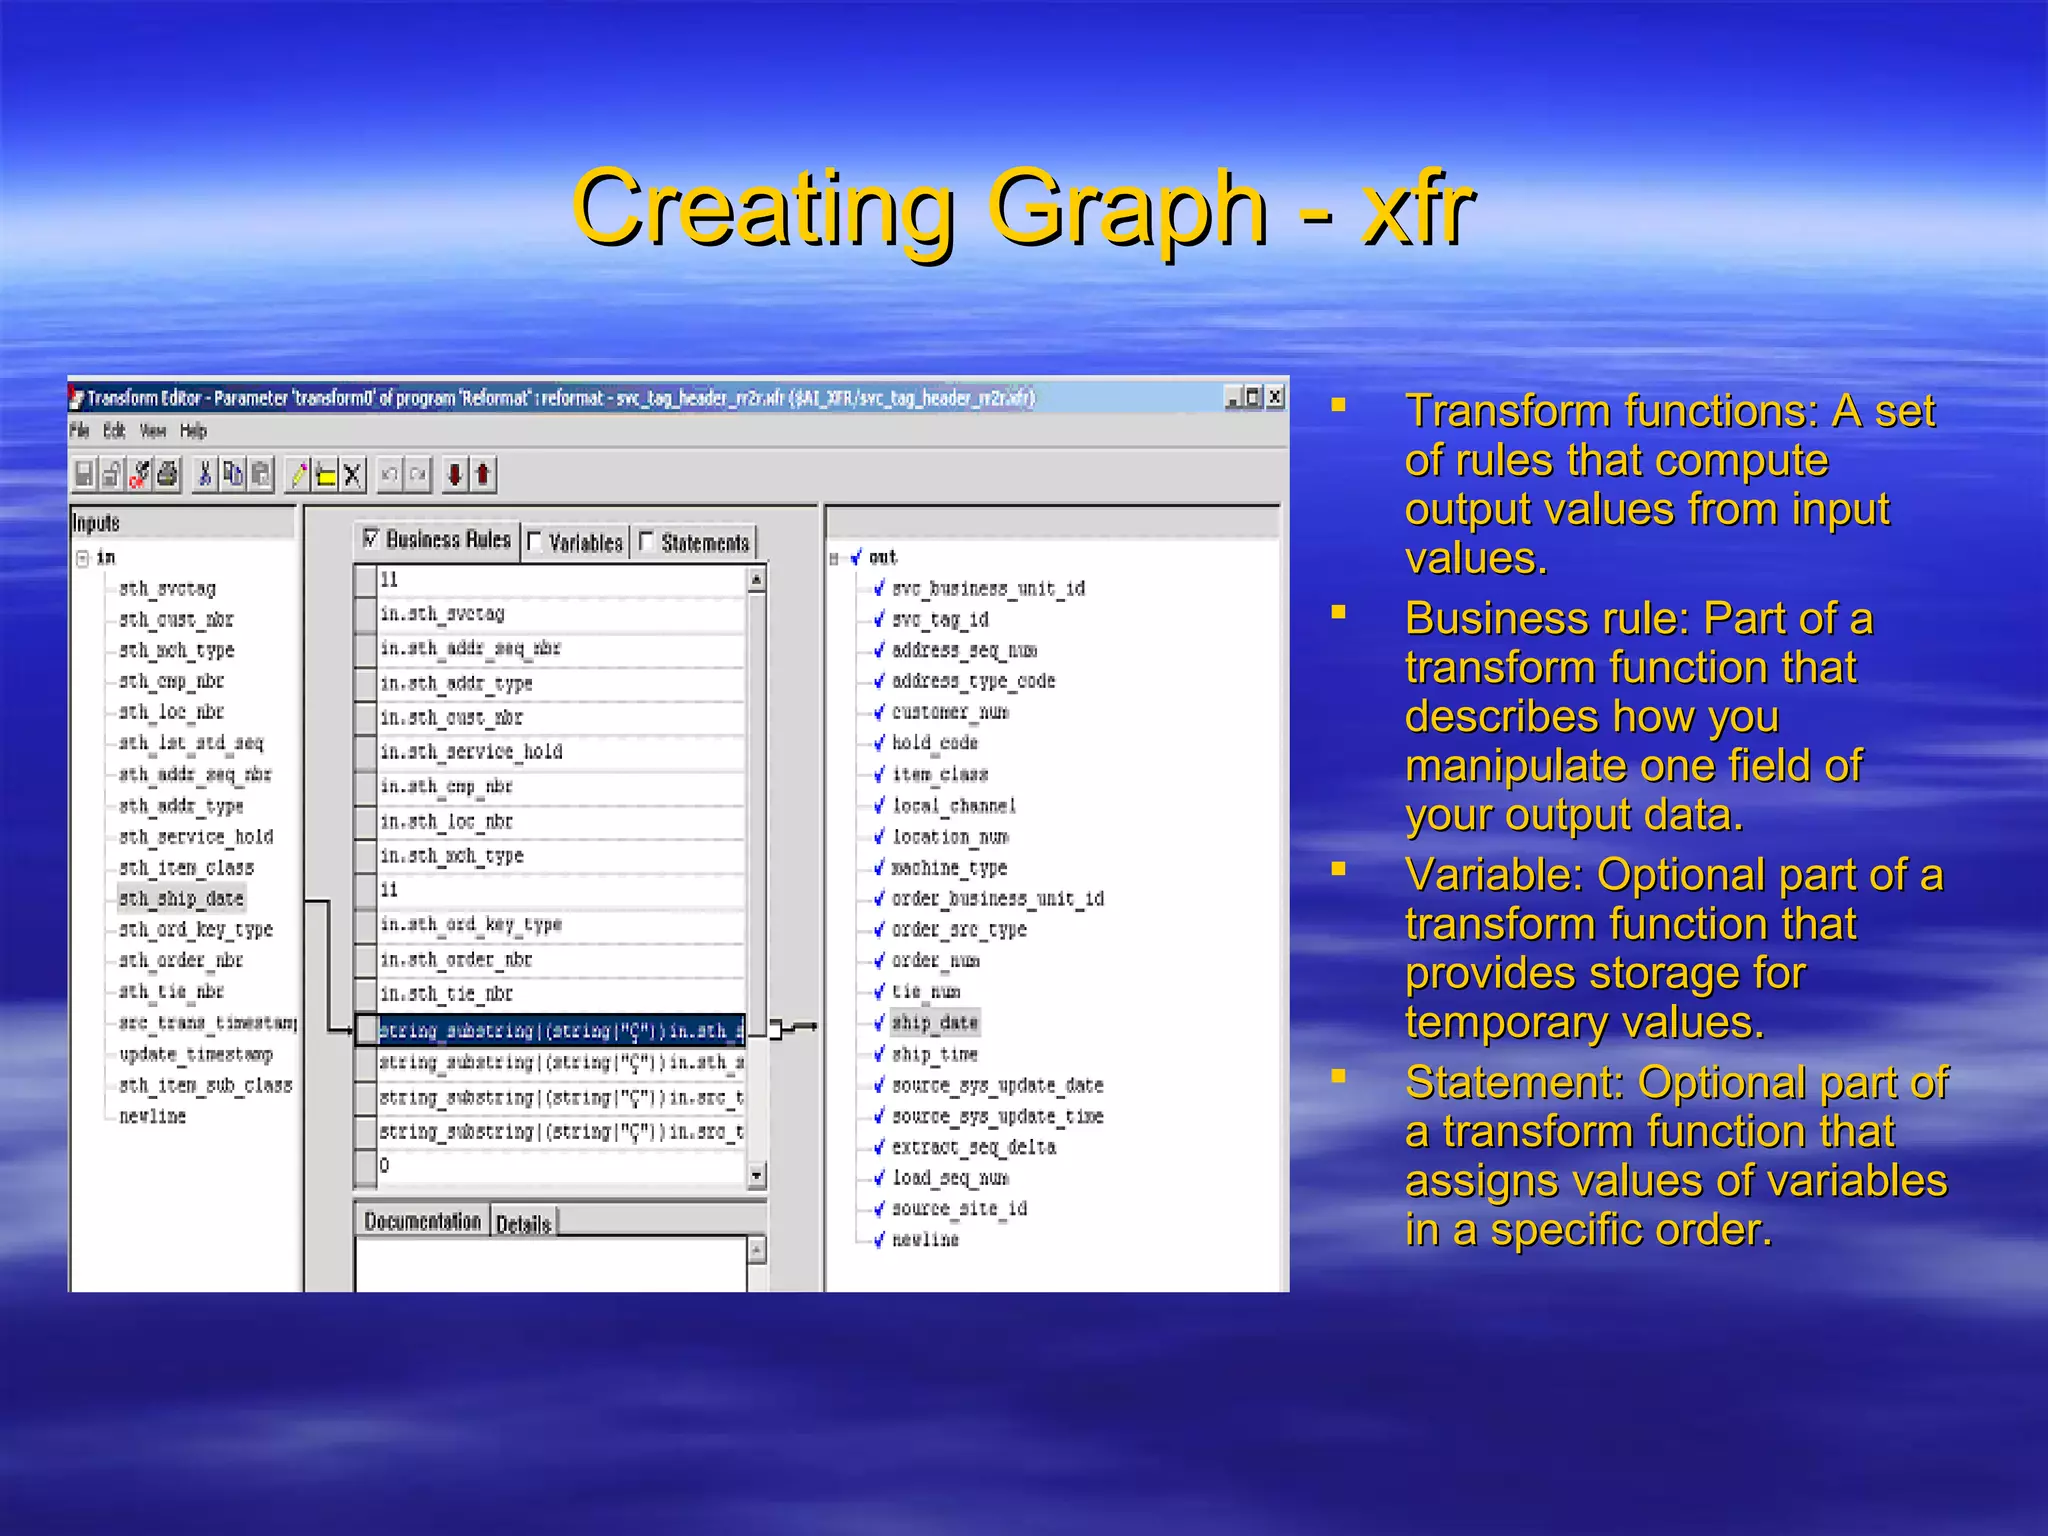Image resolution: width=2048 pixels, height=1536 pixels.
Task: Click checkmark icon beside svc_business_unit_id
Action: [x=879, y=588]
